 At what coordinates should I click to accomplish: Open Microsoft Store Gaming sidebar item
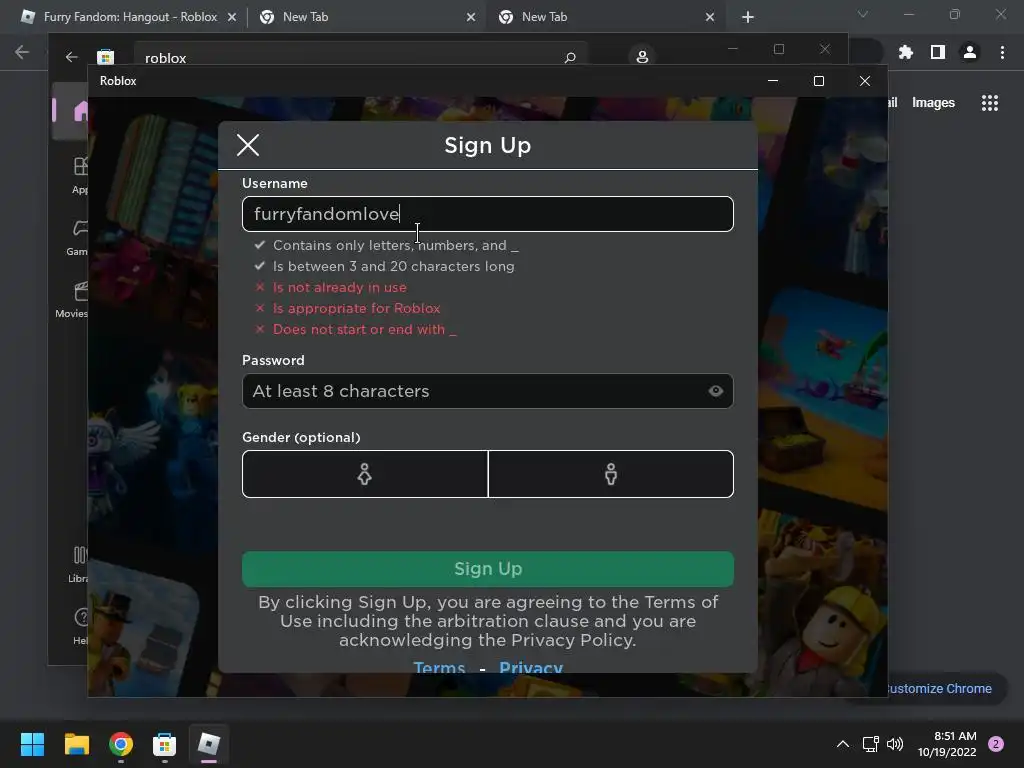pyautogui.click(x=78, y=238)
